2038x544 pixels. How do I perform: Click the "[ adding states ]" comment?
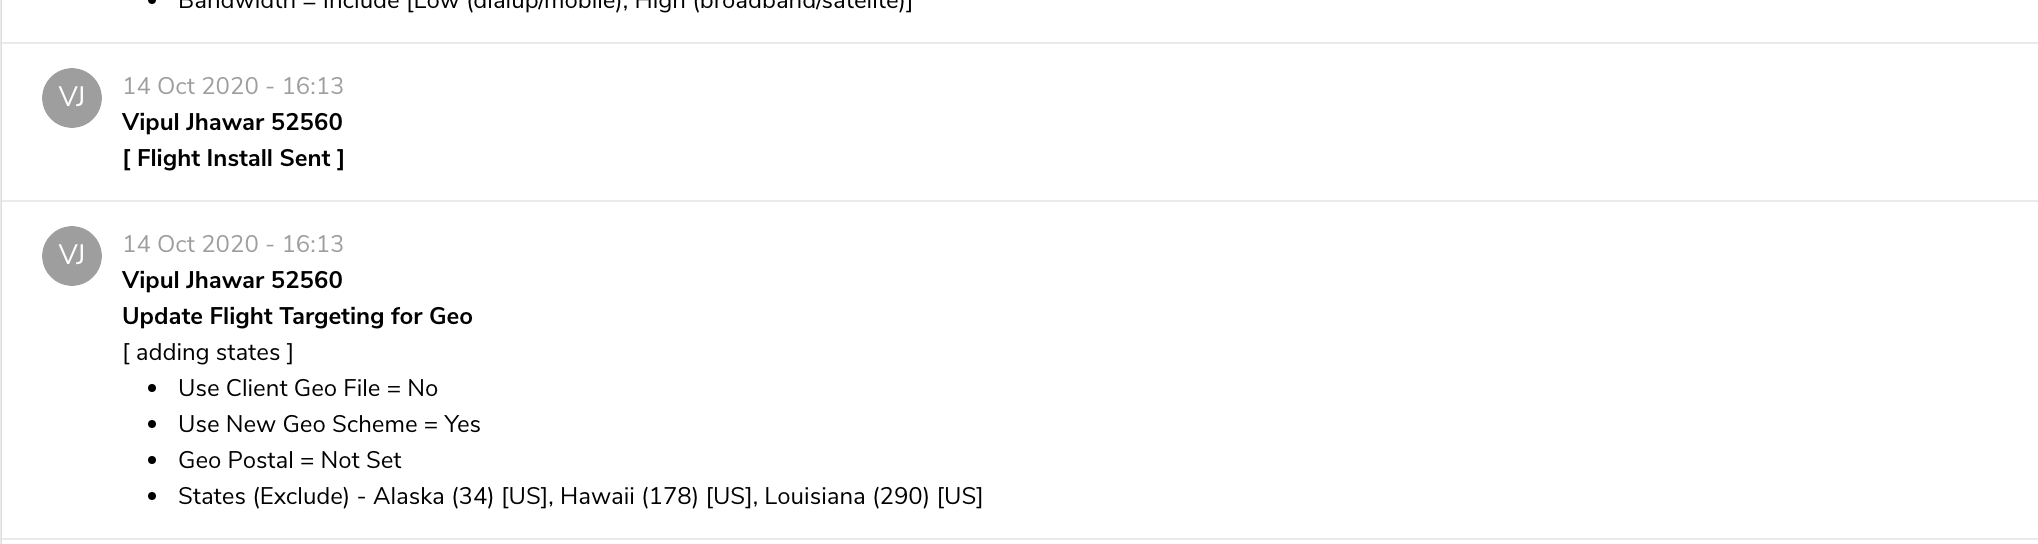(208, 352)
